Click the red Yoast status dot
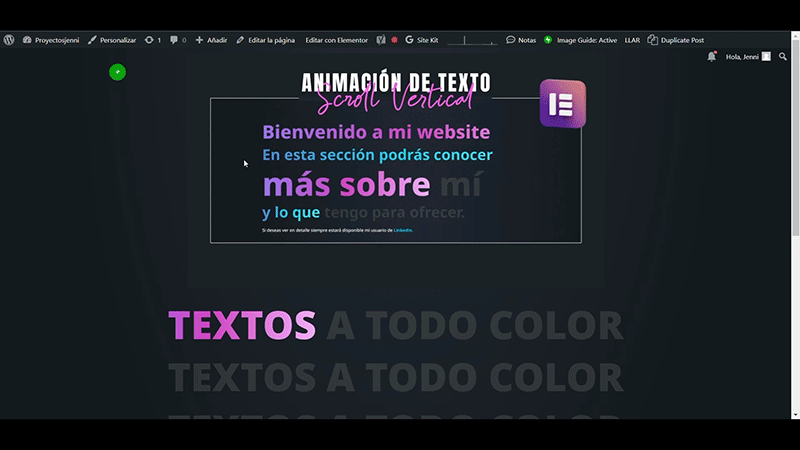 (394, 40)
